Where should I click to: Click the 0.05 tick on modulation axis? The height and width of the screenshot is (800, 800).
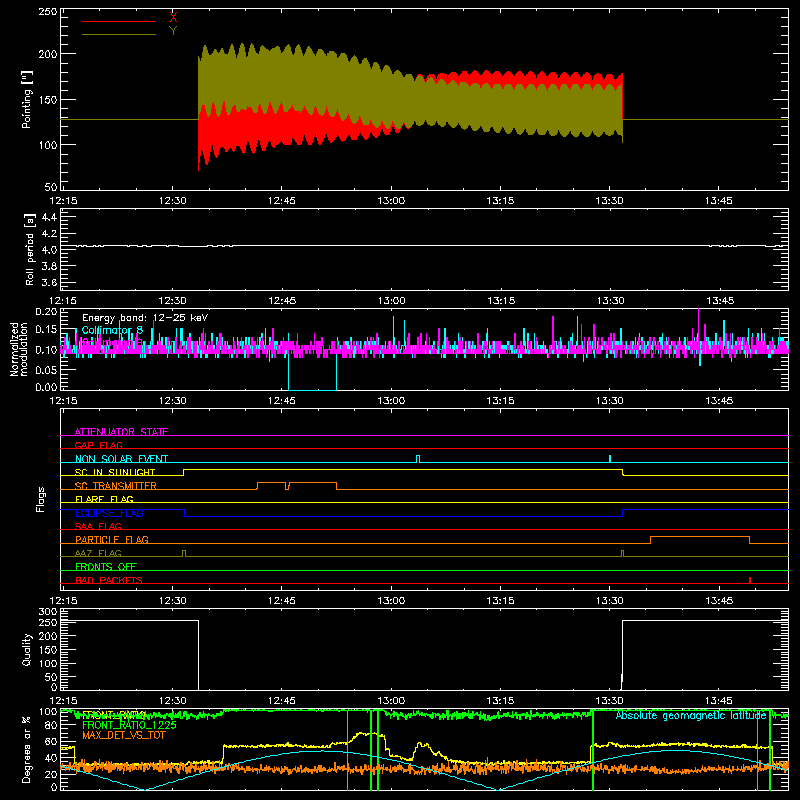click(46, 369)
